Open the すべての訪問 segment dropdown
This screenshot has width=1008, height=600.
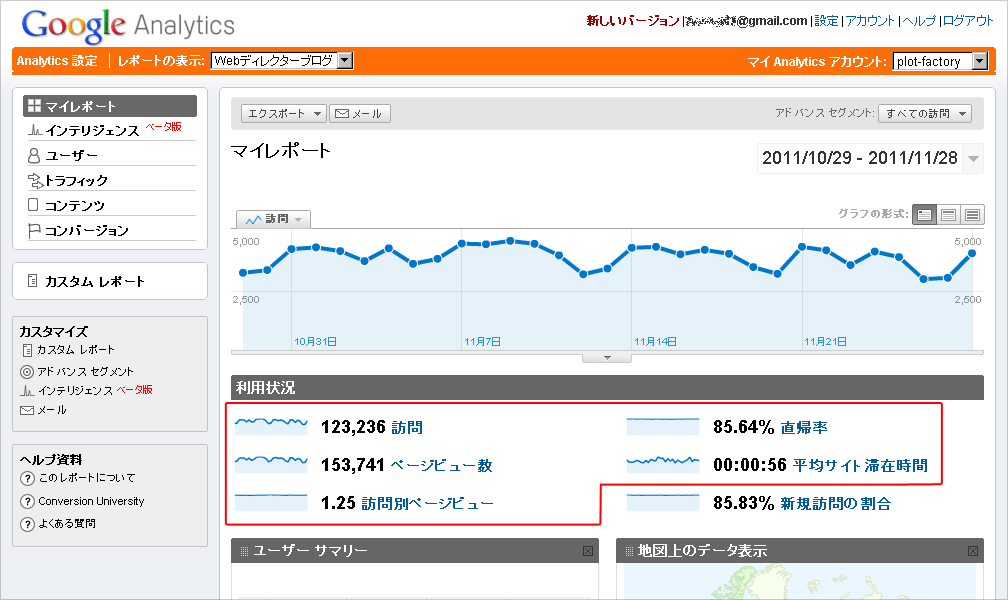pos(925,114)
